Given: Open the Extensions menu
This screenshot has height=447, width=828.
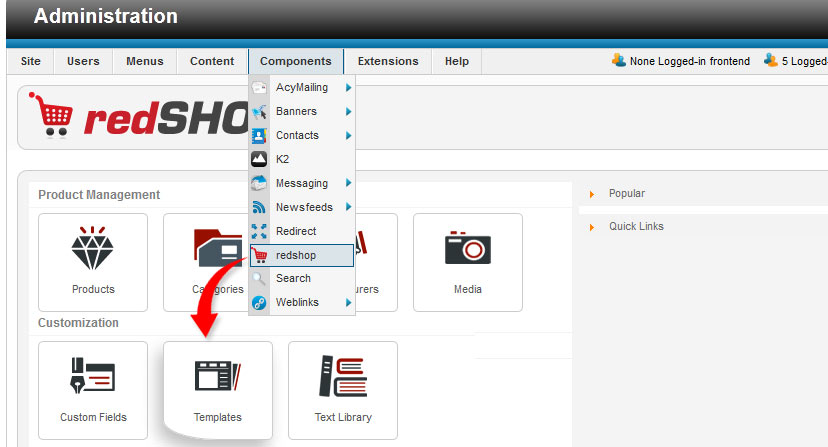Looking at the screenshot, I should (388, 61).
